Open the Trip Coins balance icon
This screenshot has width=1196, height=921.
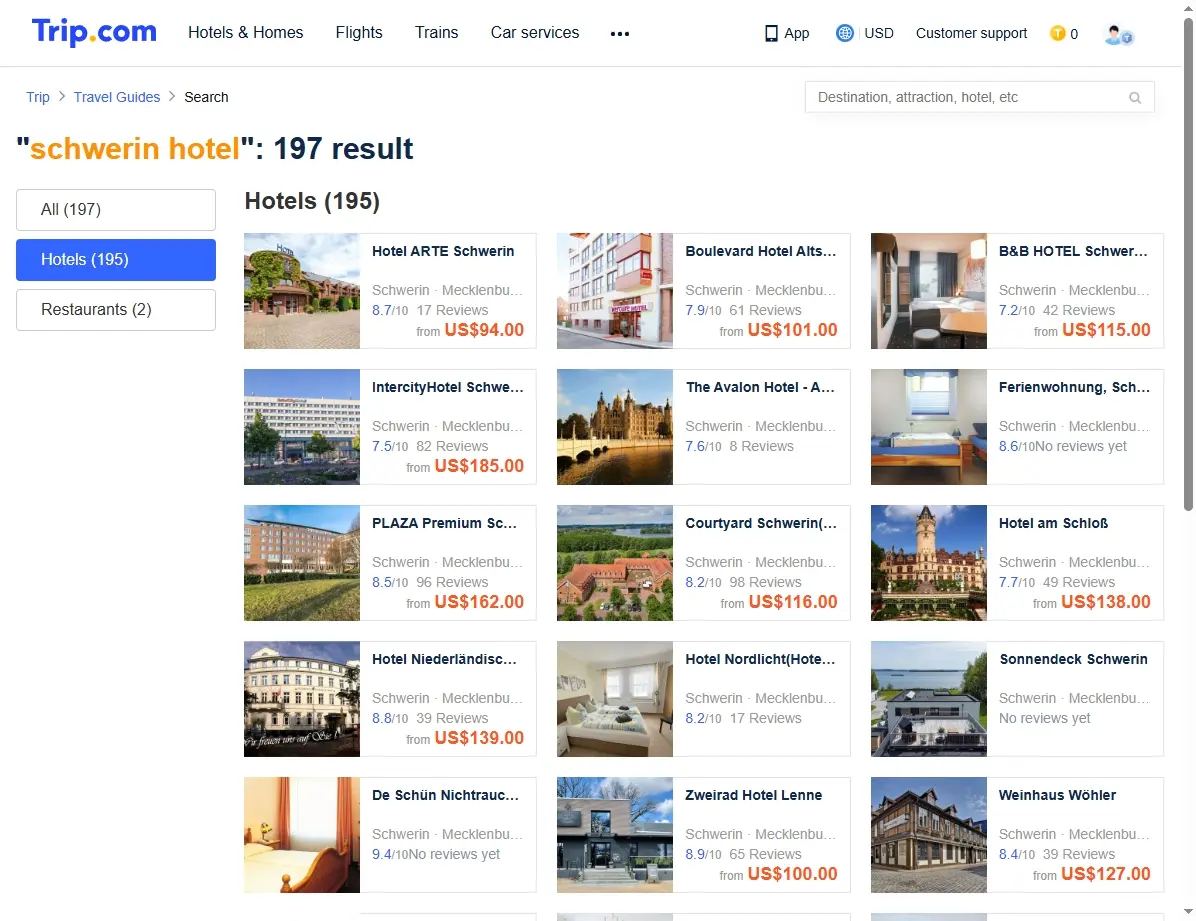click(x=1057, y=33)
